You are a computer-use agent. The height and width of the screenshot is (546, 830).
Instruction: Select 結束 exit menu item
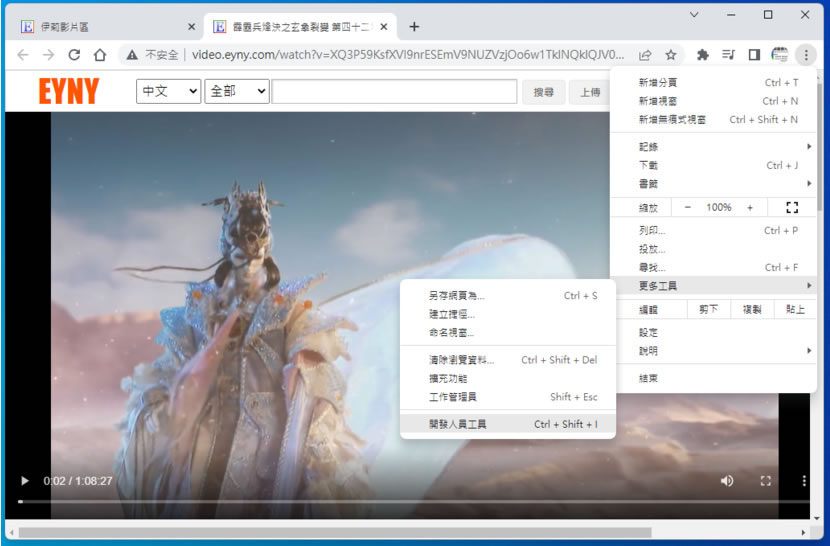pyautogui.click(x=712, y=378)
